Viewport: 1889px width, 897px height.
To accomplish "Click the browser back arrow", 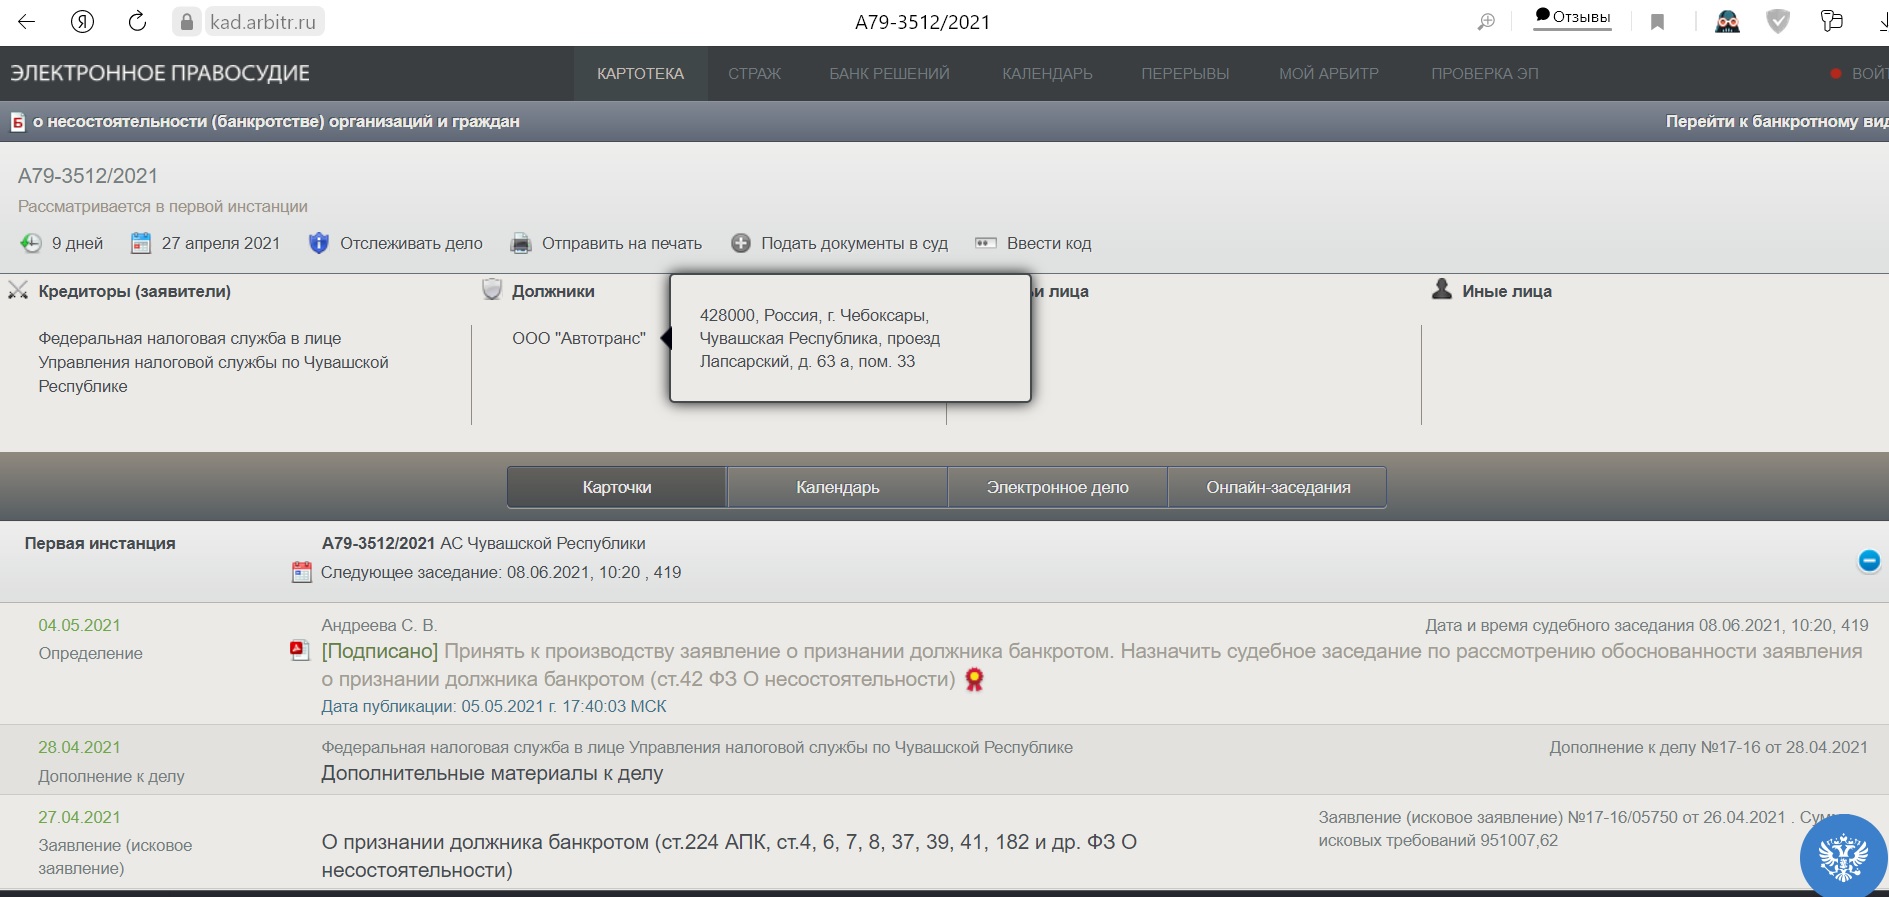I will (x=27, y=22).
